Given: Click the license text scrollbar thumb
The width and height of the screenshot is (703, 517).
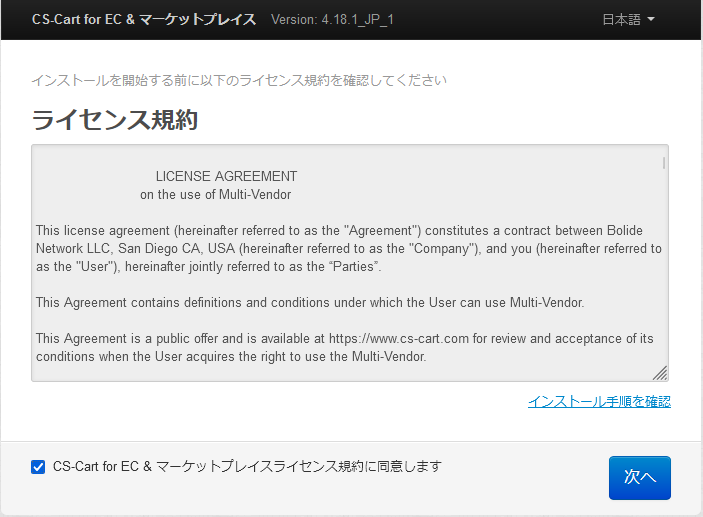Looking at the screenshot, I should coord(664,163).
